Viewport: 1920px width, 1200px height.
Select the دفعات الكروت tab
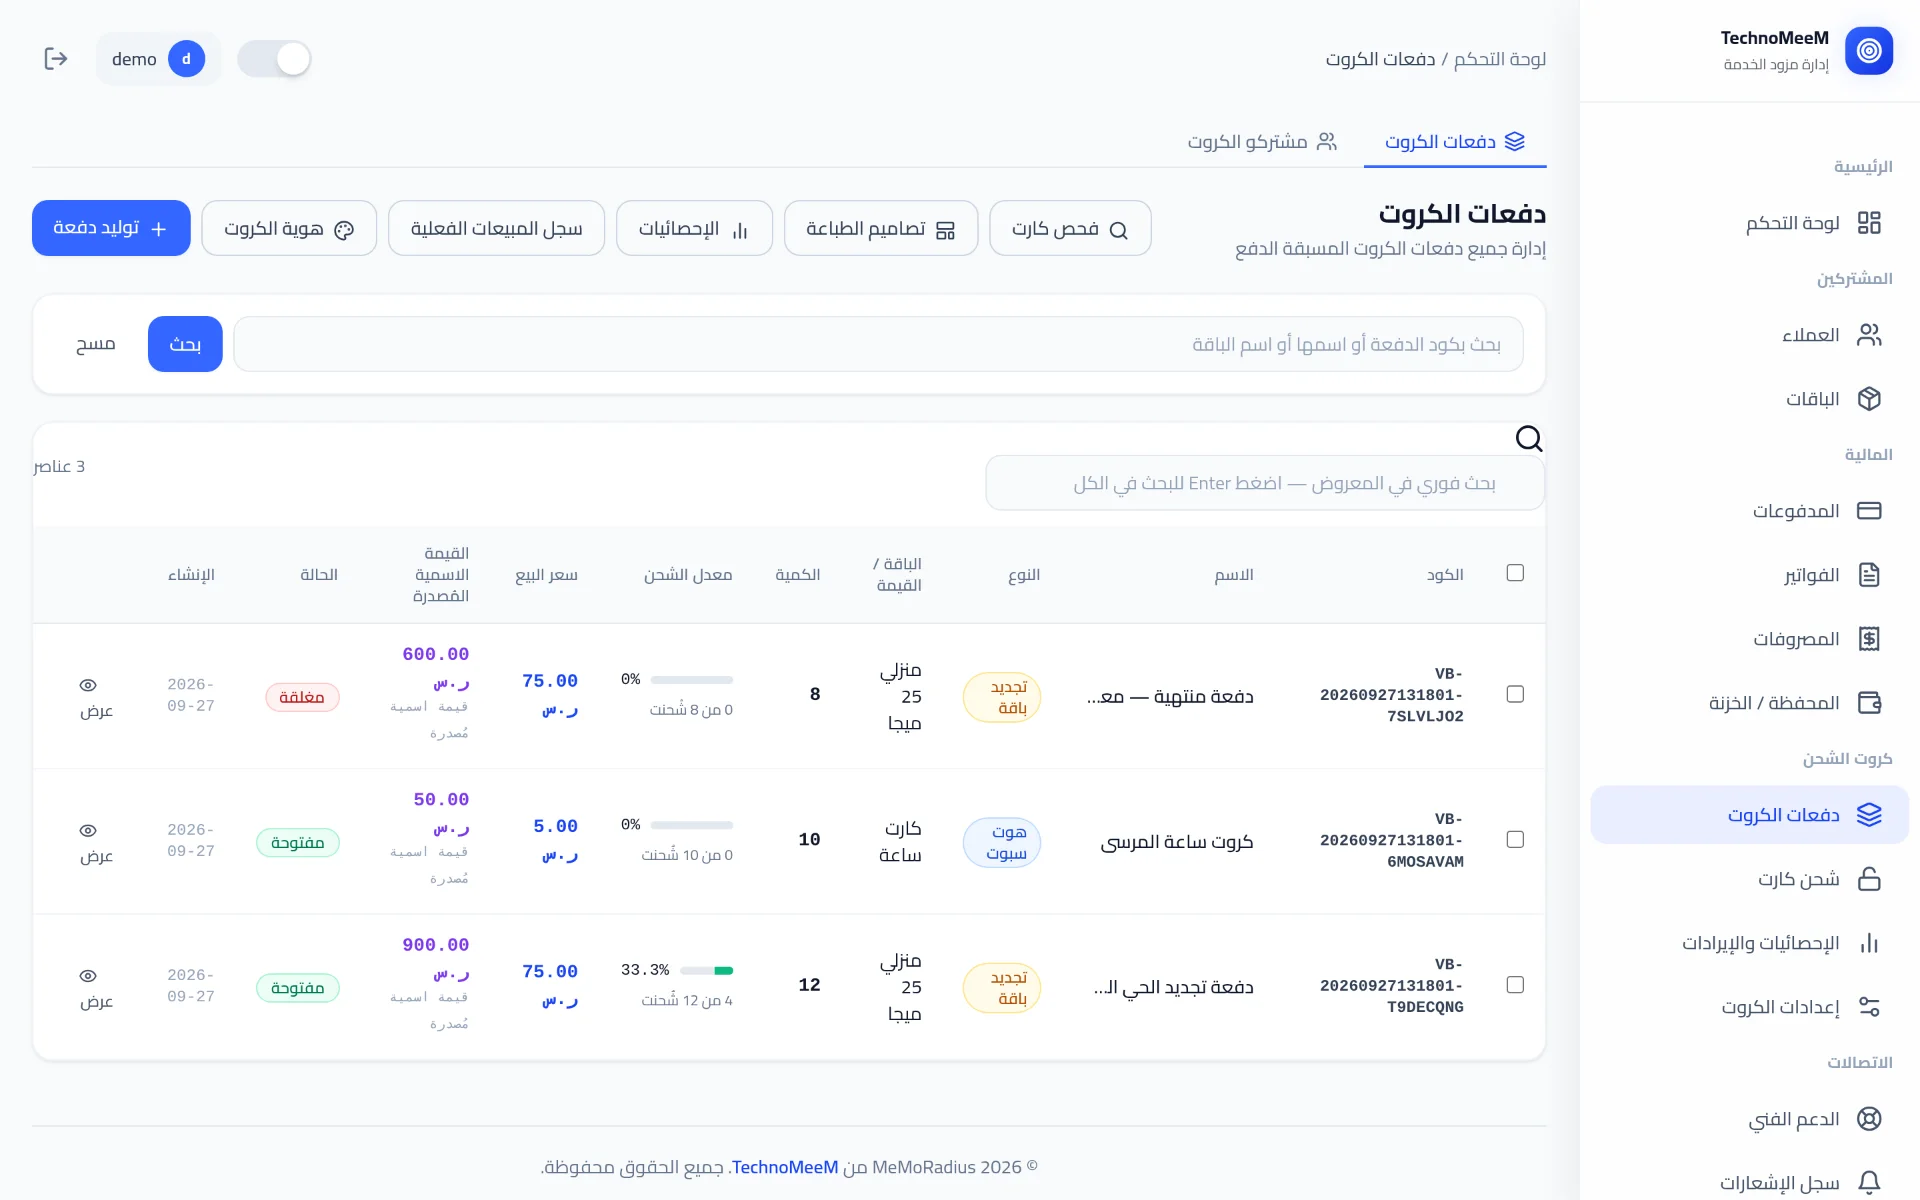click(1455, 142)
